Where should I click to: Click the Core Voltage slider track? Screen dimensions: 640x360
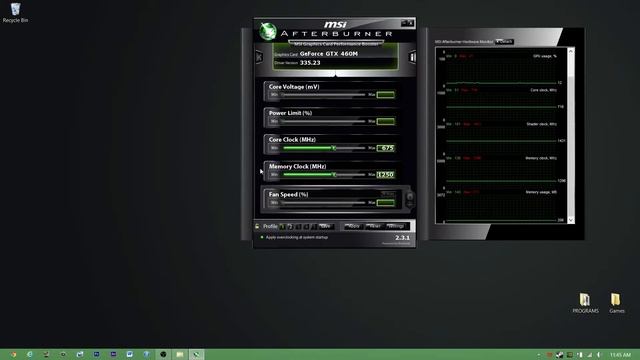[323, 95]
